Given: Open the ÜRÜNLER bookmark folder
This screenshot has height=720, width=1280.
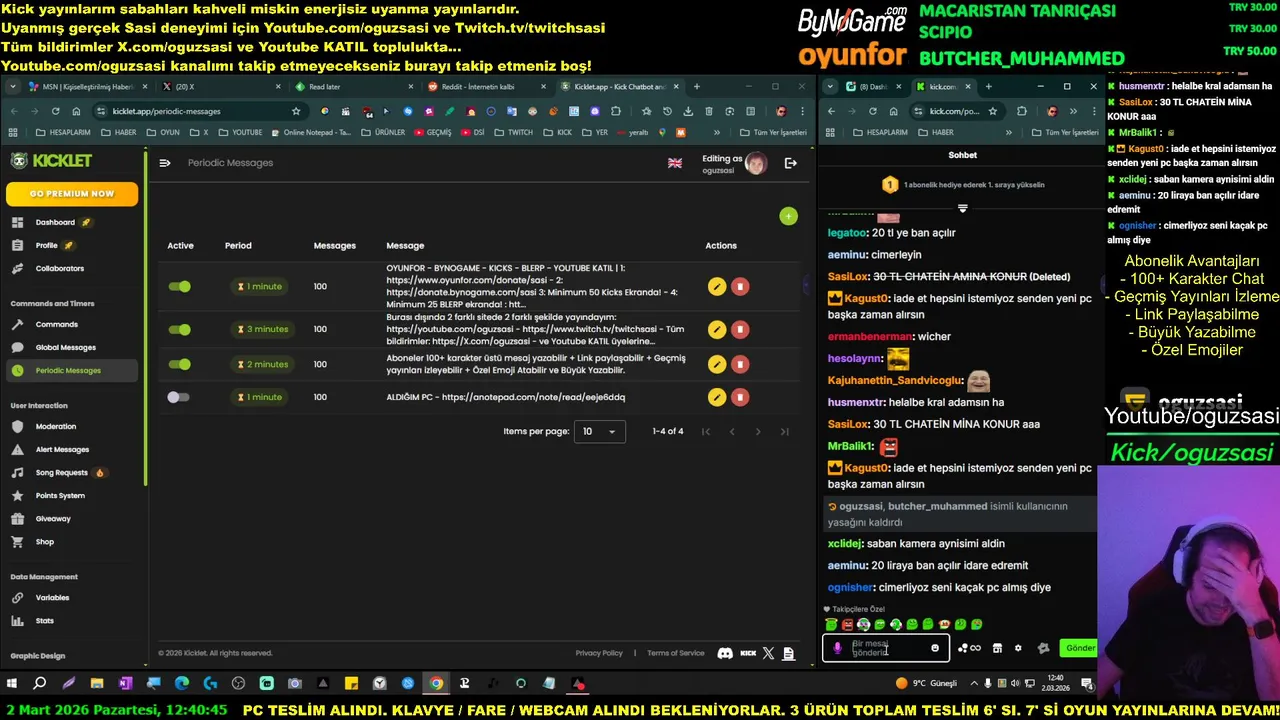Looking at the screenshot, I should click(383, 132).
